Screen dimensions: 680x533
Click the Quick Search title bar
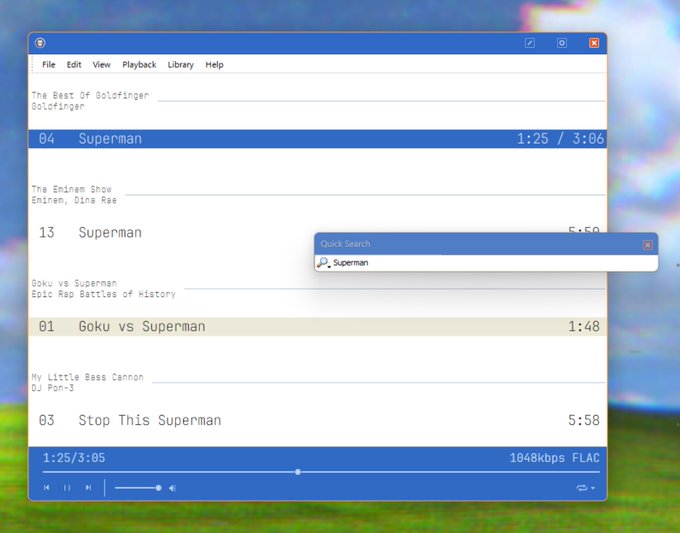[x=479, y=244]
